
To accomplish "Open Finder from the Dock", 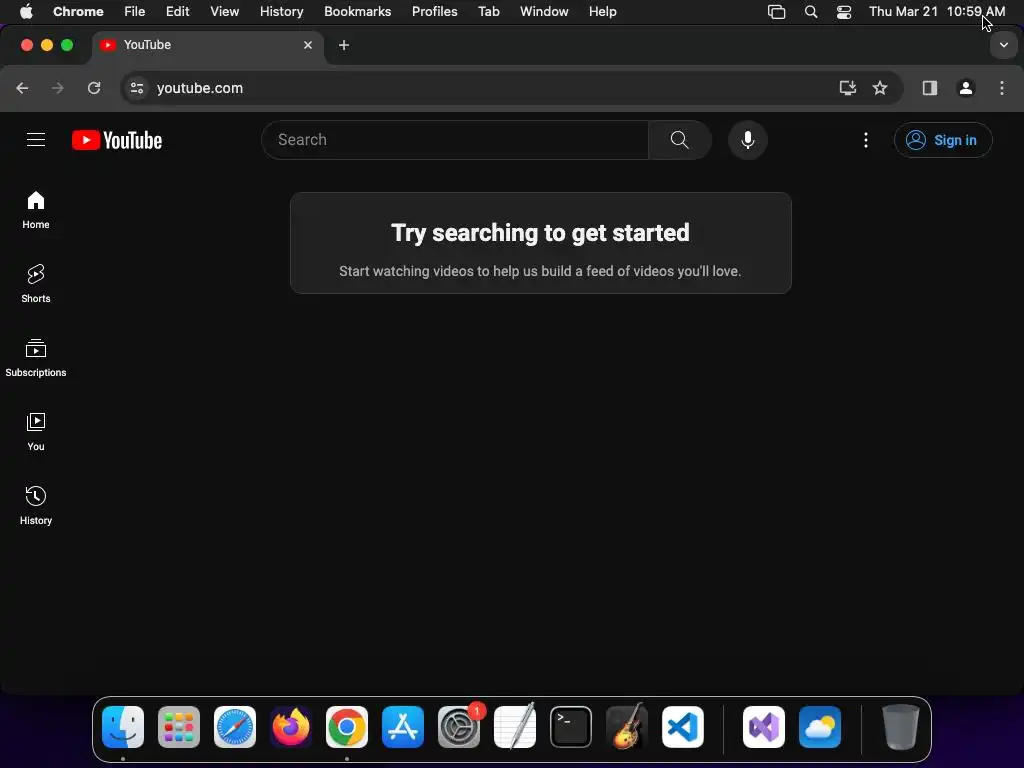I will pyautogui.click(x=123, y=727).
